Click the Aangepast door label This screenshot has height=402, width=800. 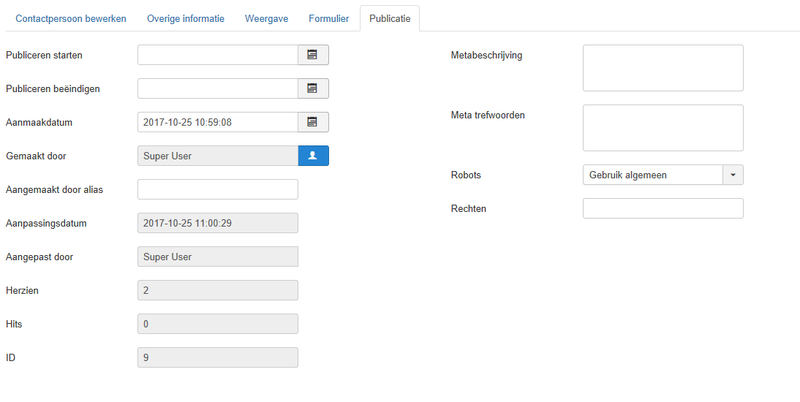point(39,257)
